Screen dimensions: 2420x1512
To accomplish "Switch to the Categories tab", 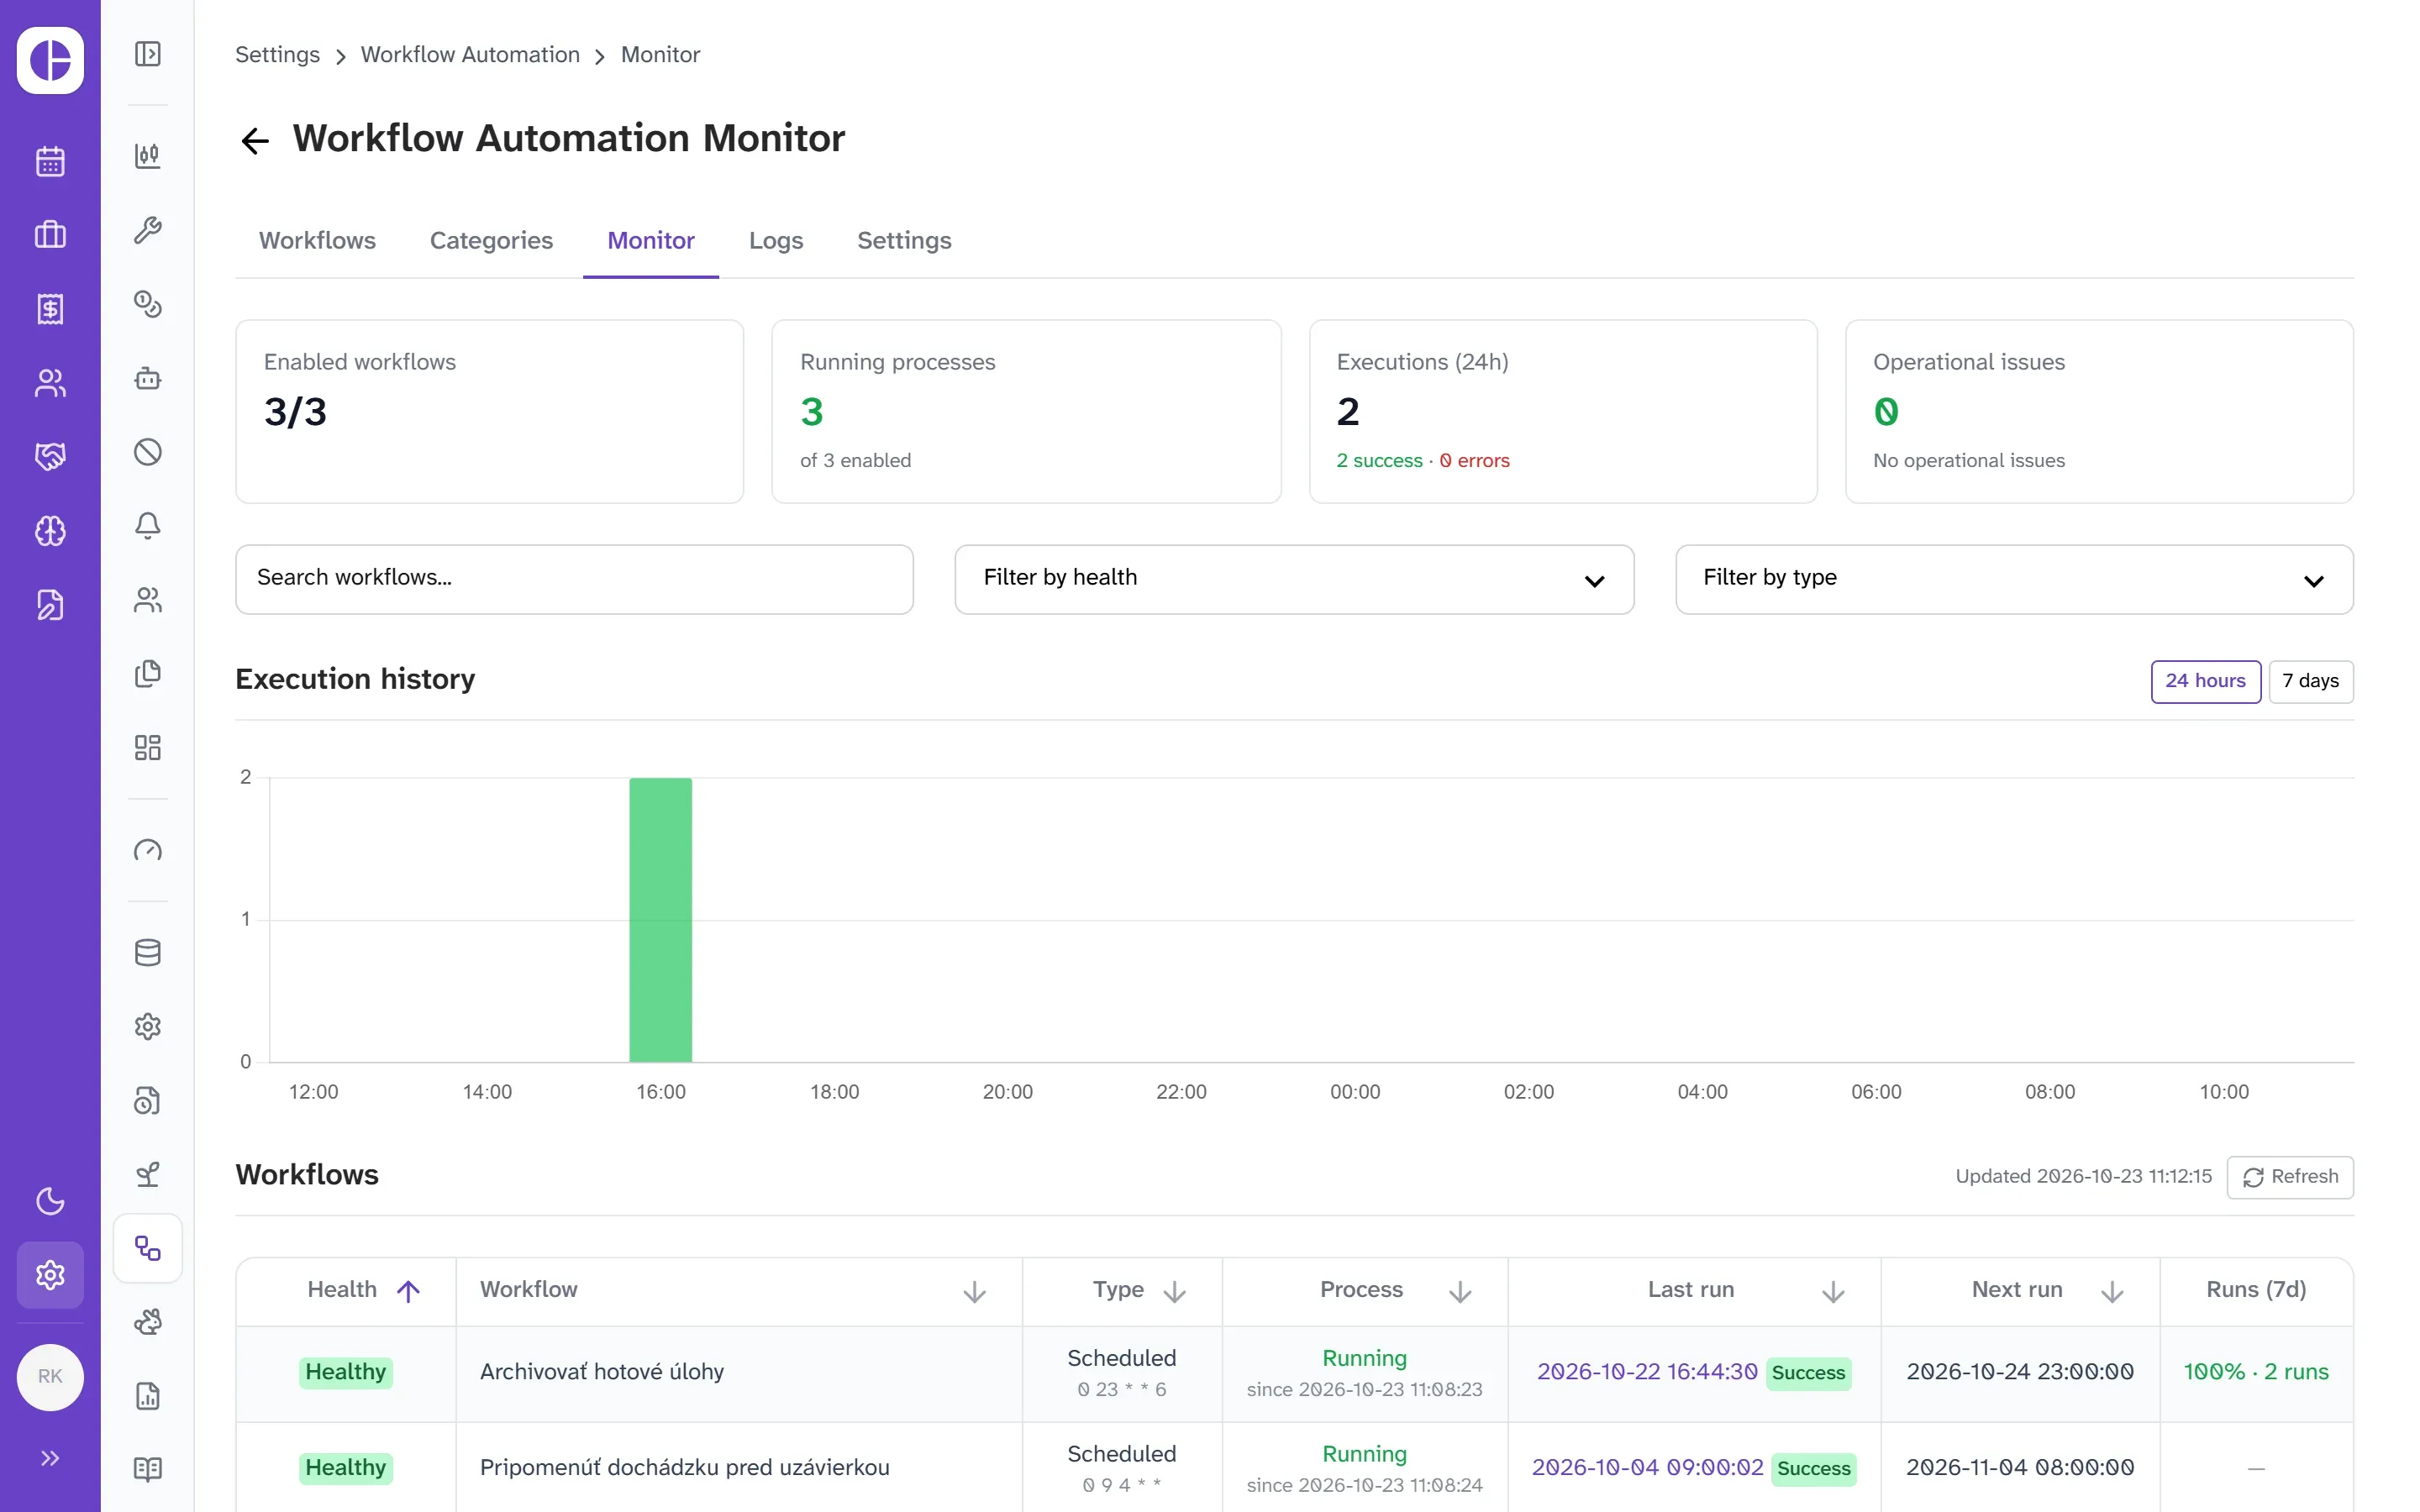I will [x=491, y=241].
